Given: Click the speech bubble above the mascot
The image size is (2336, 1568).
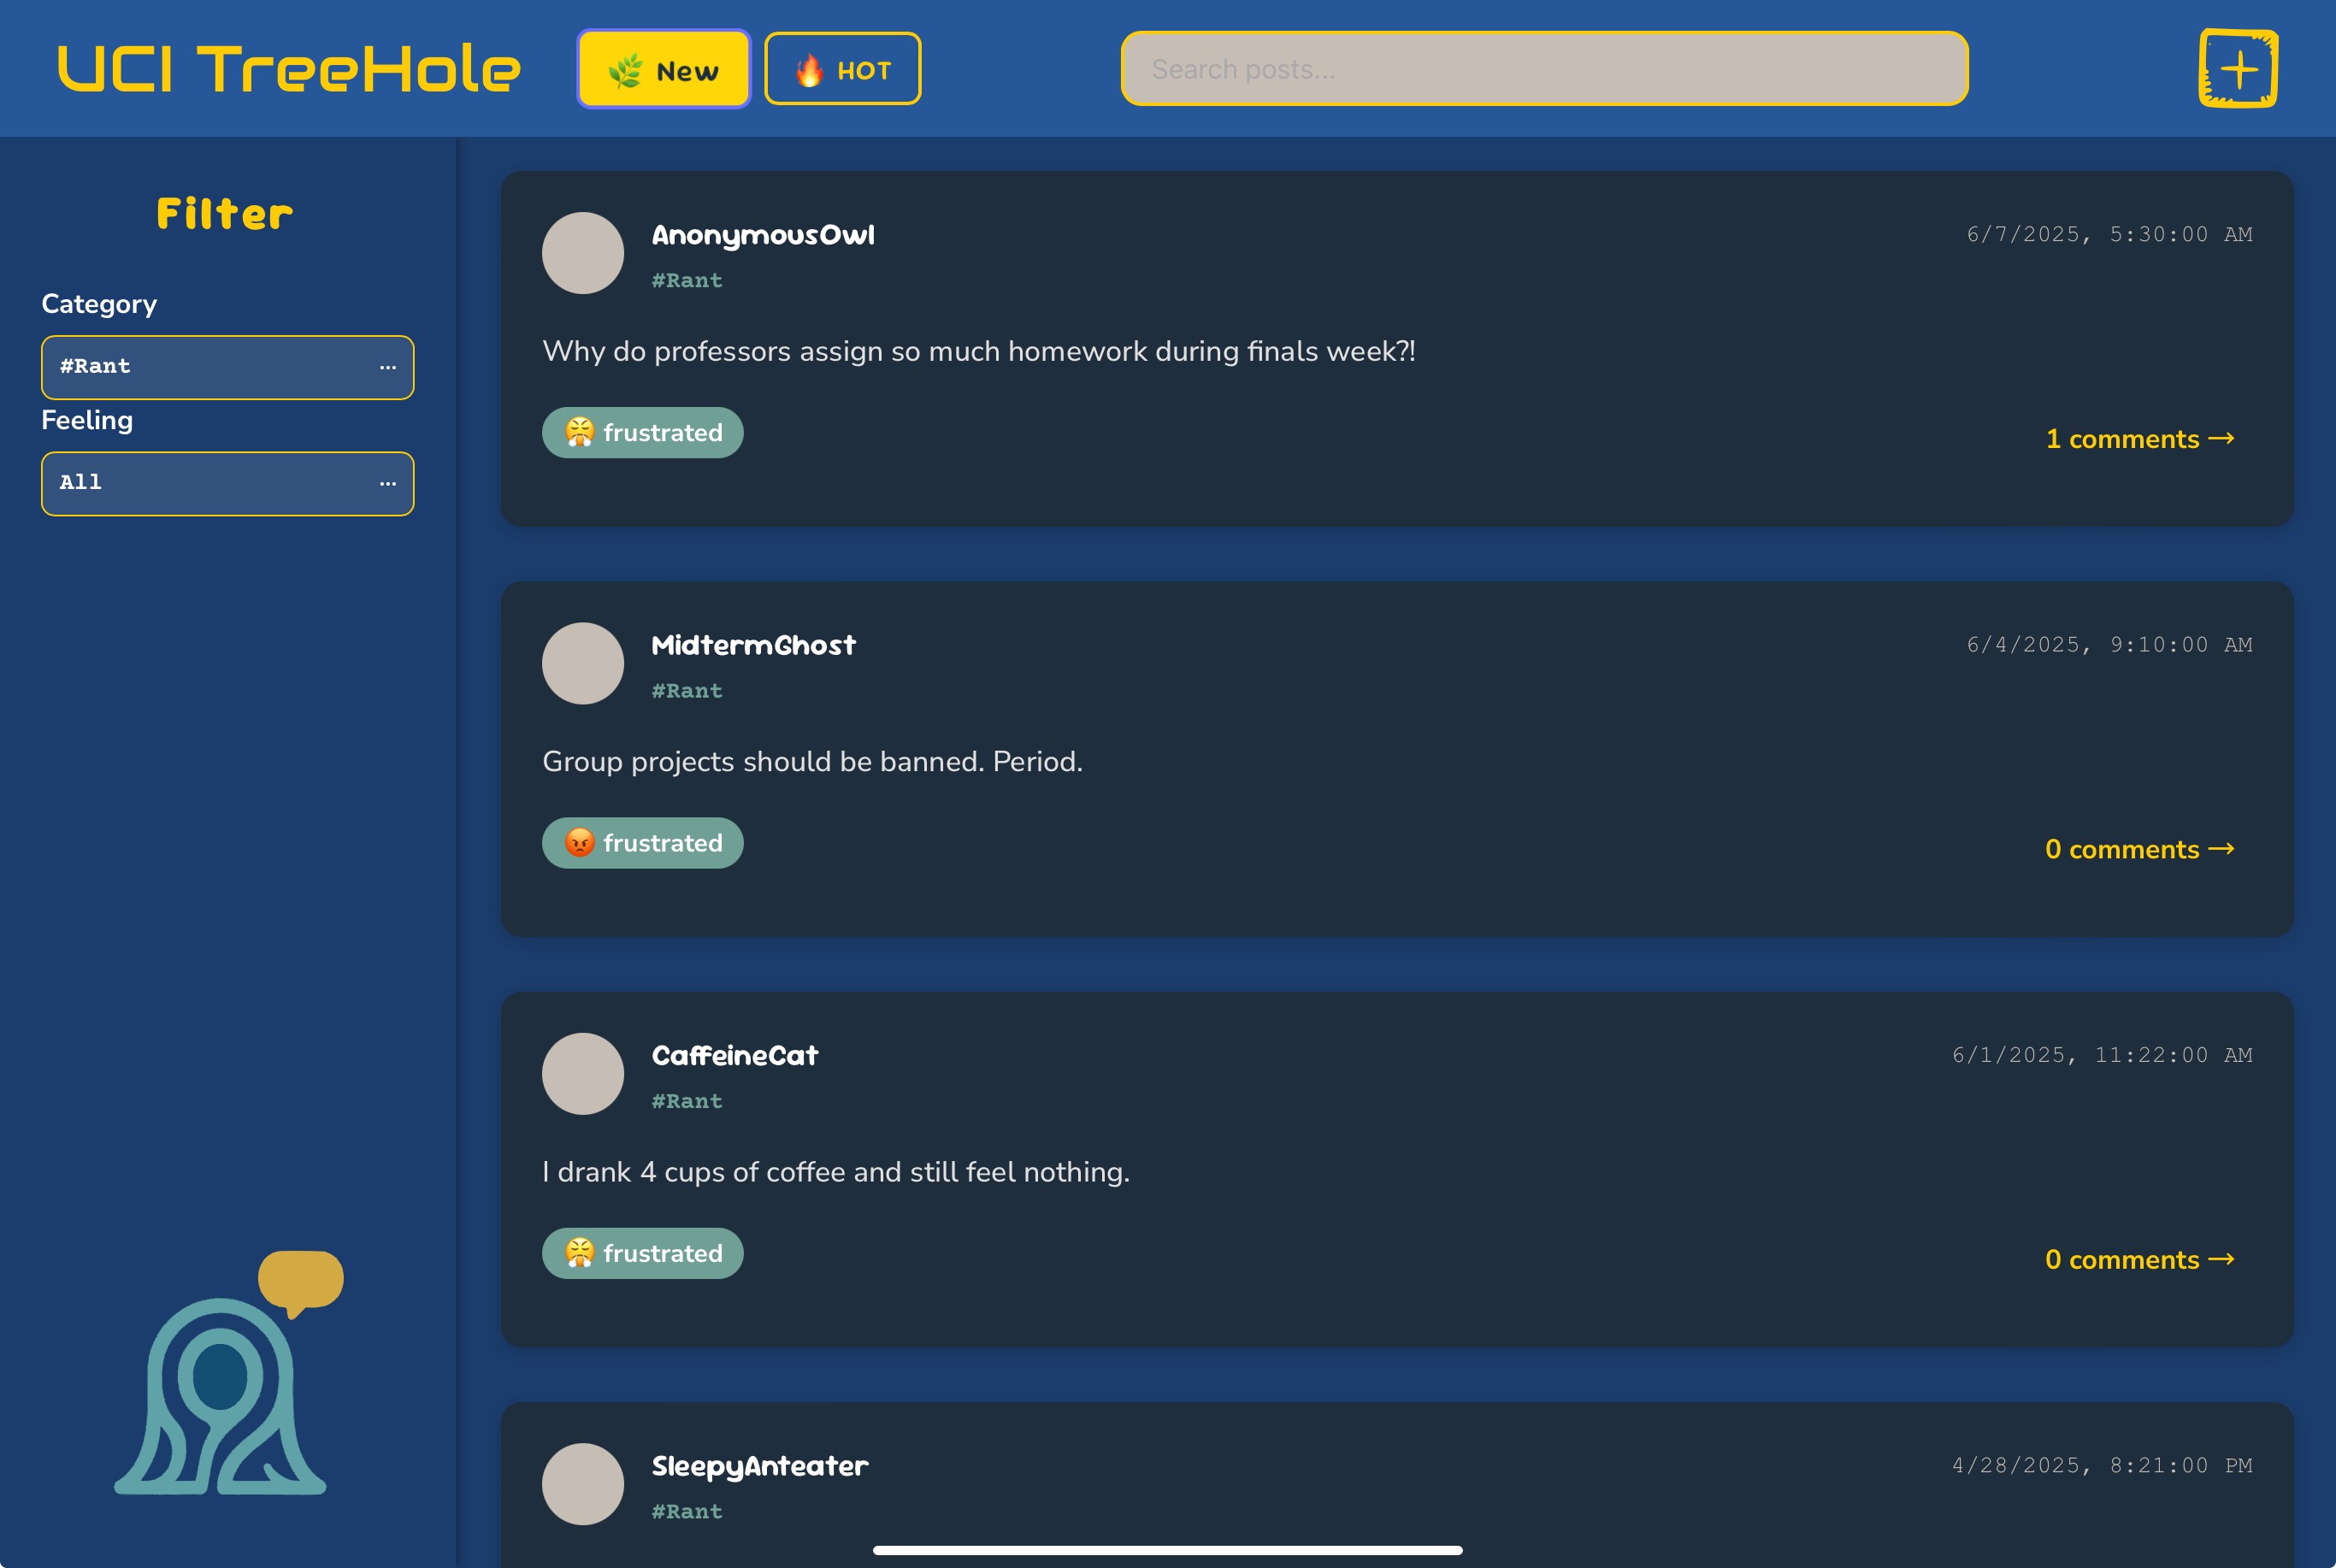Looking at the screenshot, I should [x=301, y=1282].
